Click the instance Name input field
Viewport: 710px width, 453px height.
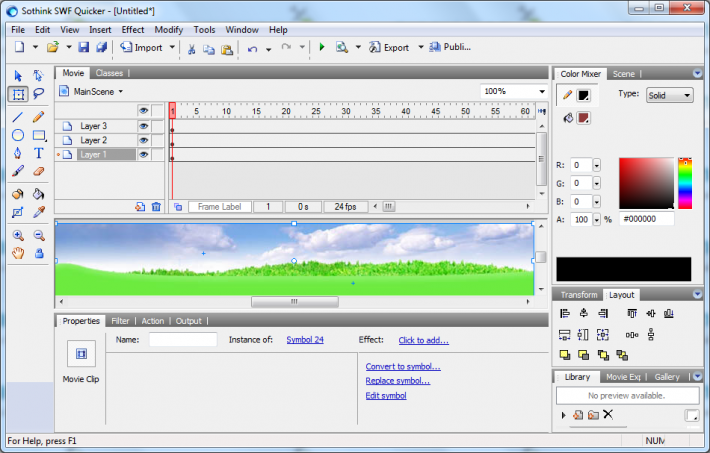[183, 340]
